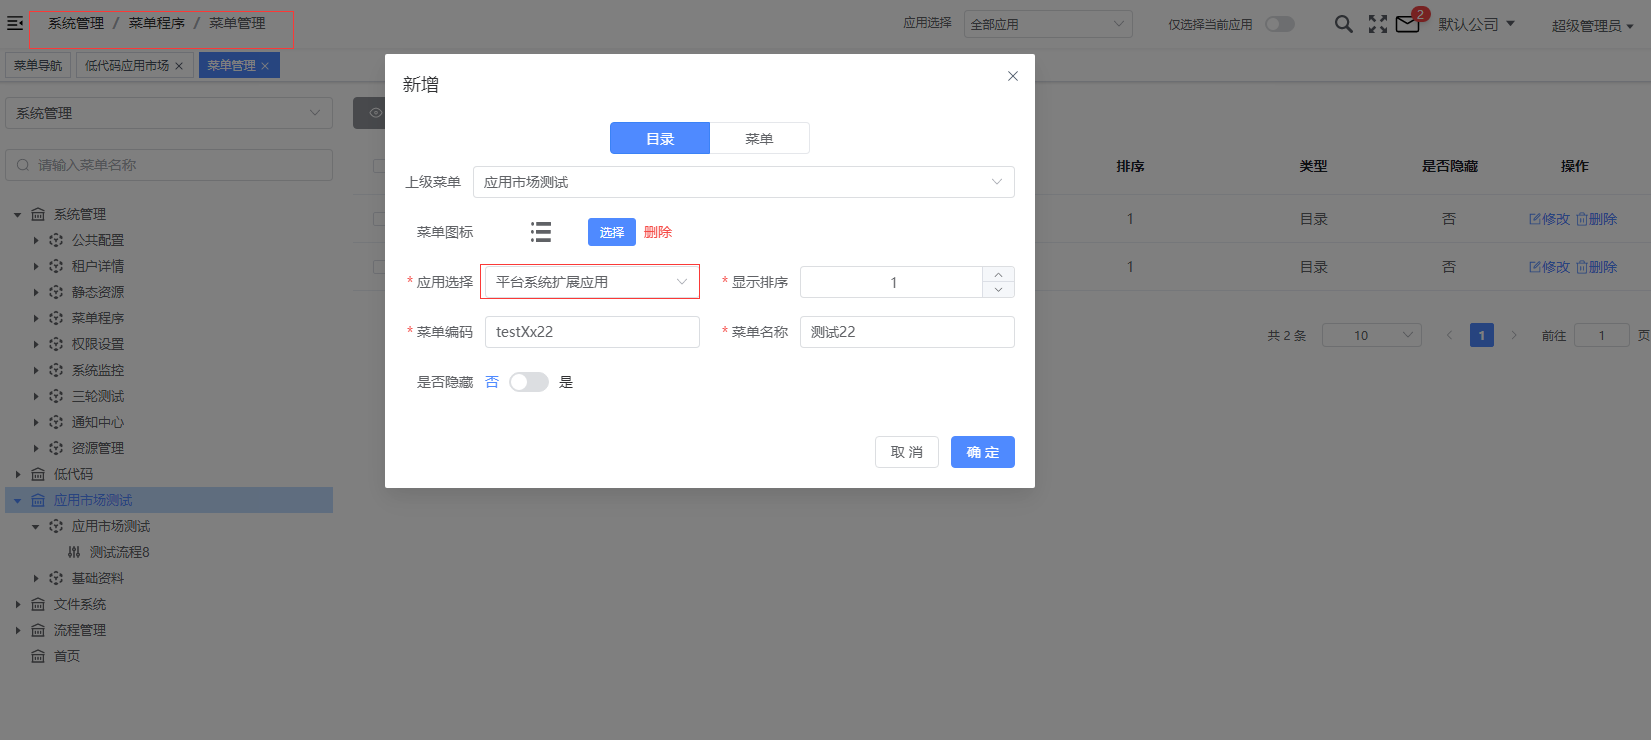Select 静态资源 in the tree
Screen dimensions: 1651x740
tap(98, 292)
